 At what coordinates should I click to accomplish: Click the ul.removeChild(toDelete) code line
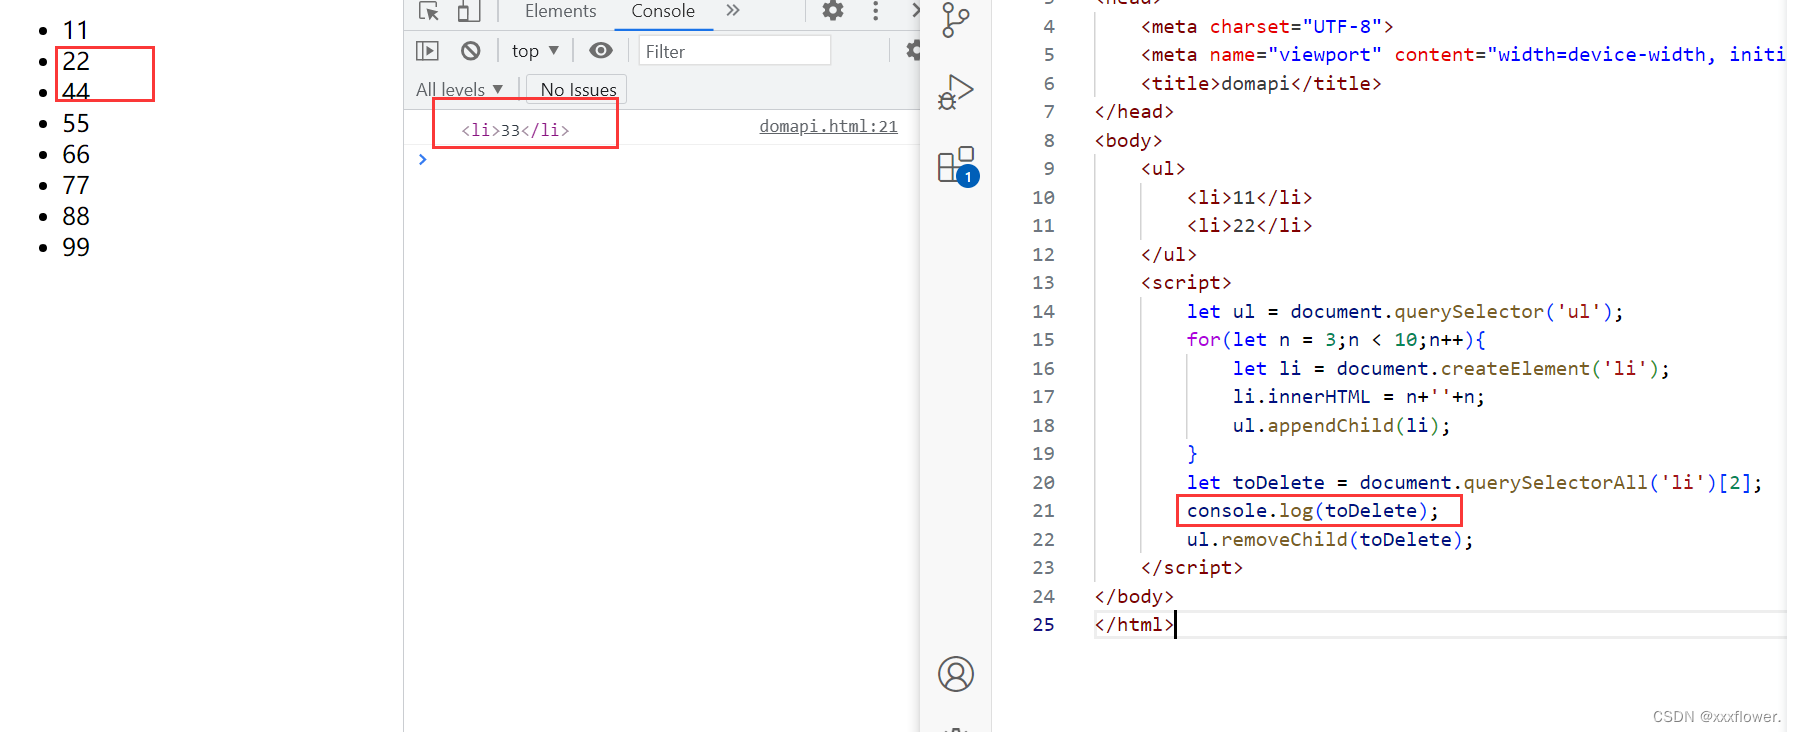pyautogui.click(x=1330, y=540)
